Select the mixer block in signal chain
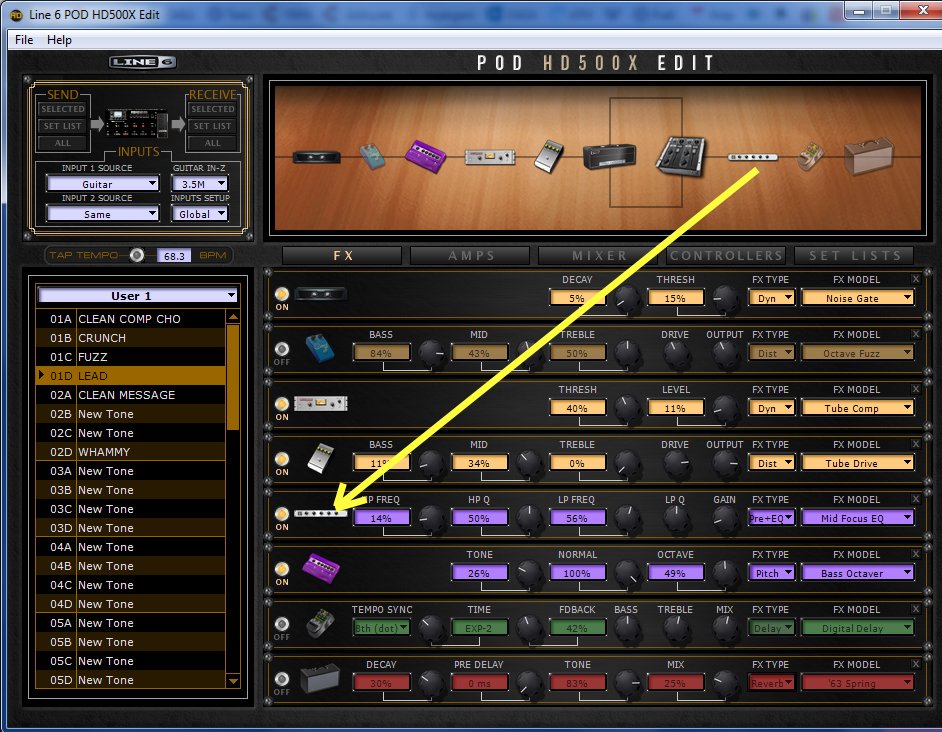The width and height of the screenshot is (942, 732). pos(681,156)
